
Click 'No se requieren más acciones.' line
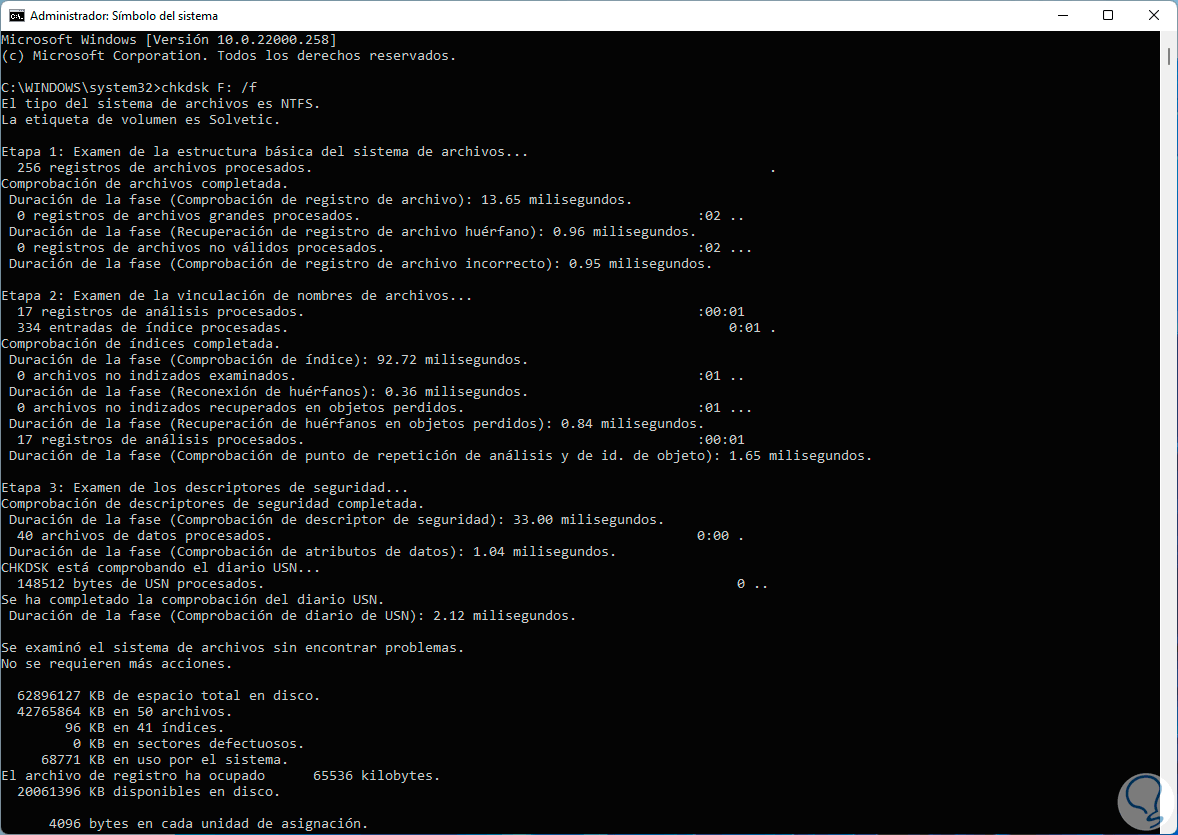pyautogui.click(x=116, y=664)
